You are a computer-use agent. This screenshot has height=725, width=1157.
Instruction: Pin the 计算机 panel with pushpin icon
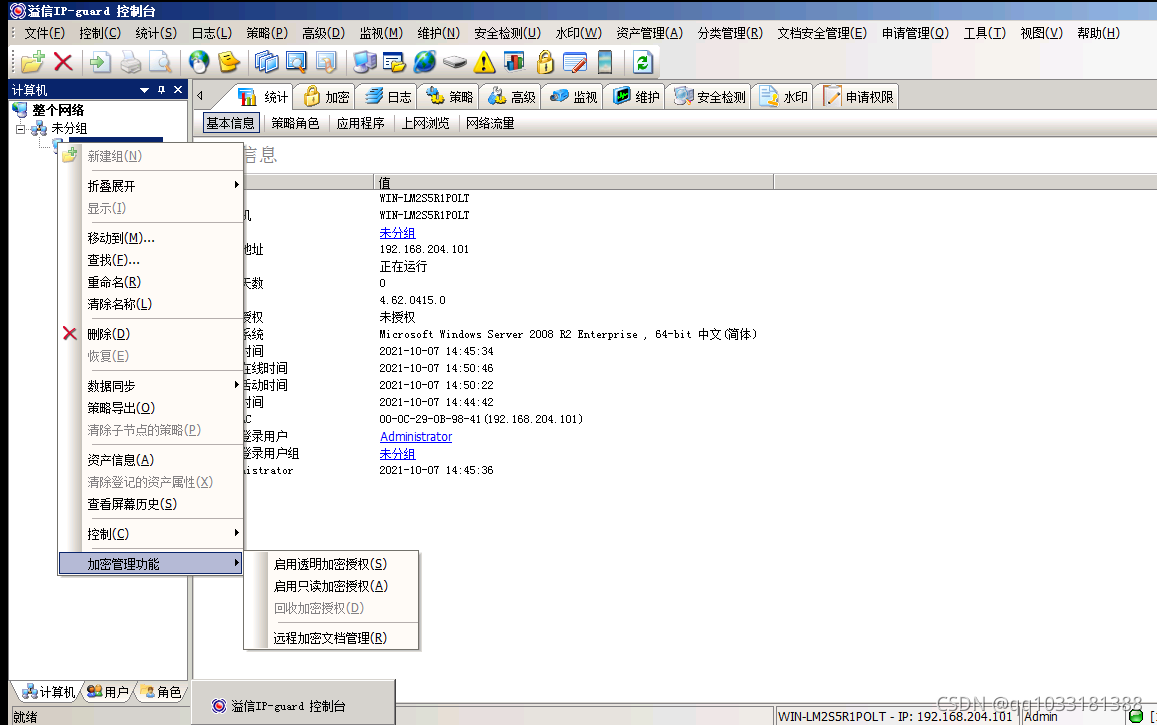162,90
